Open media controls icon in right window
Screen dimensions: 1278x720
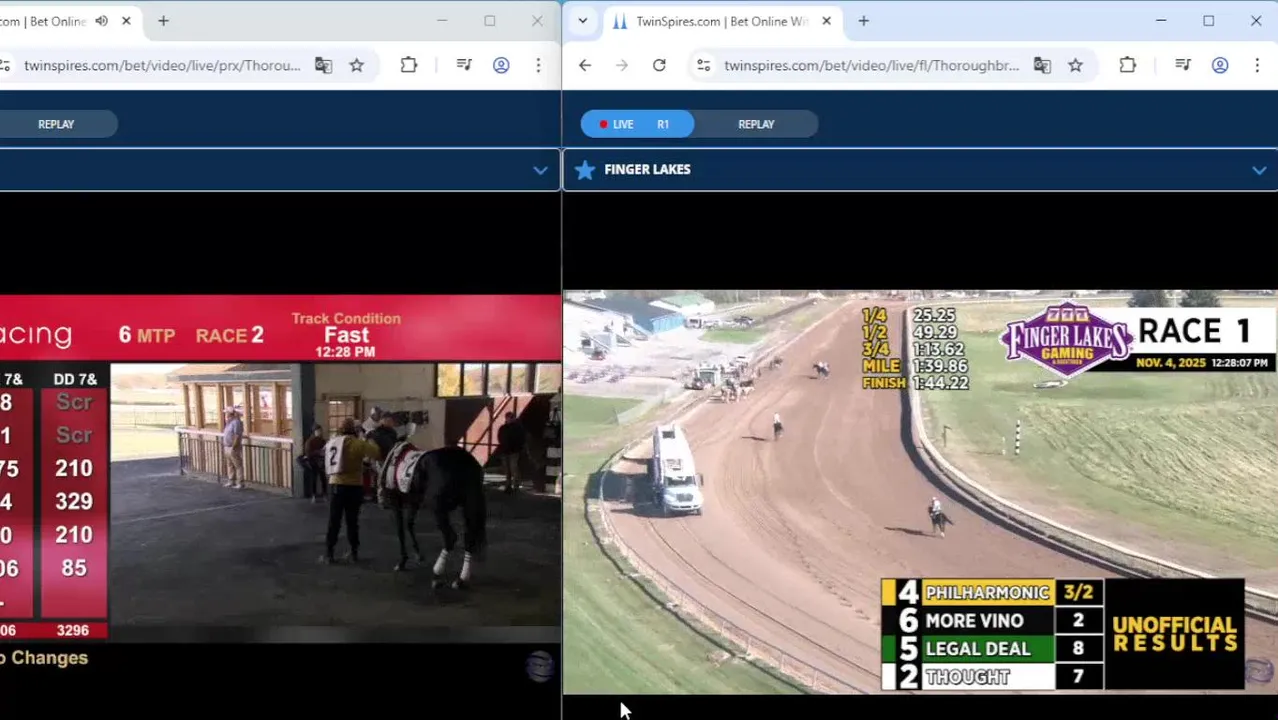point(1183,65)
